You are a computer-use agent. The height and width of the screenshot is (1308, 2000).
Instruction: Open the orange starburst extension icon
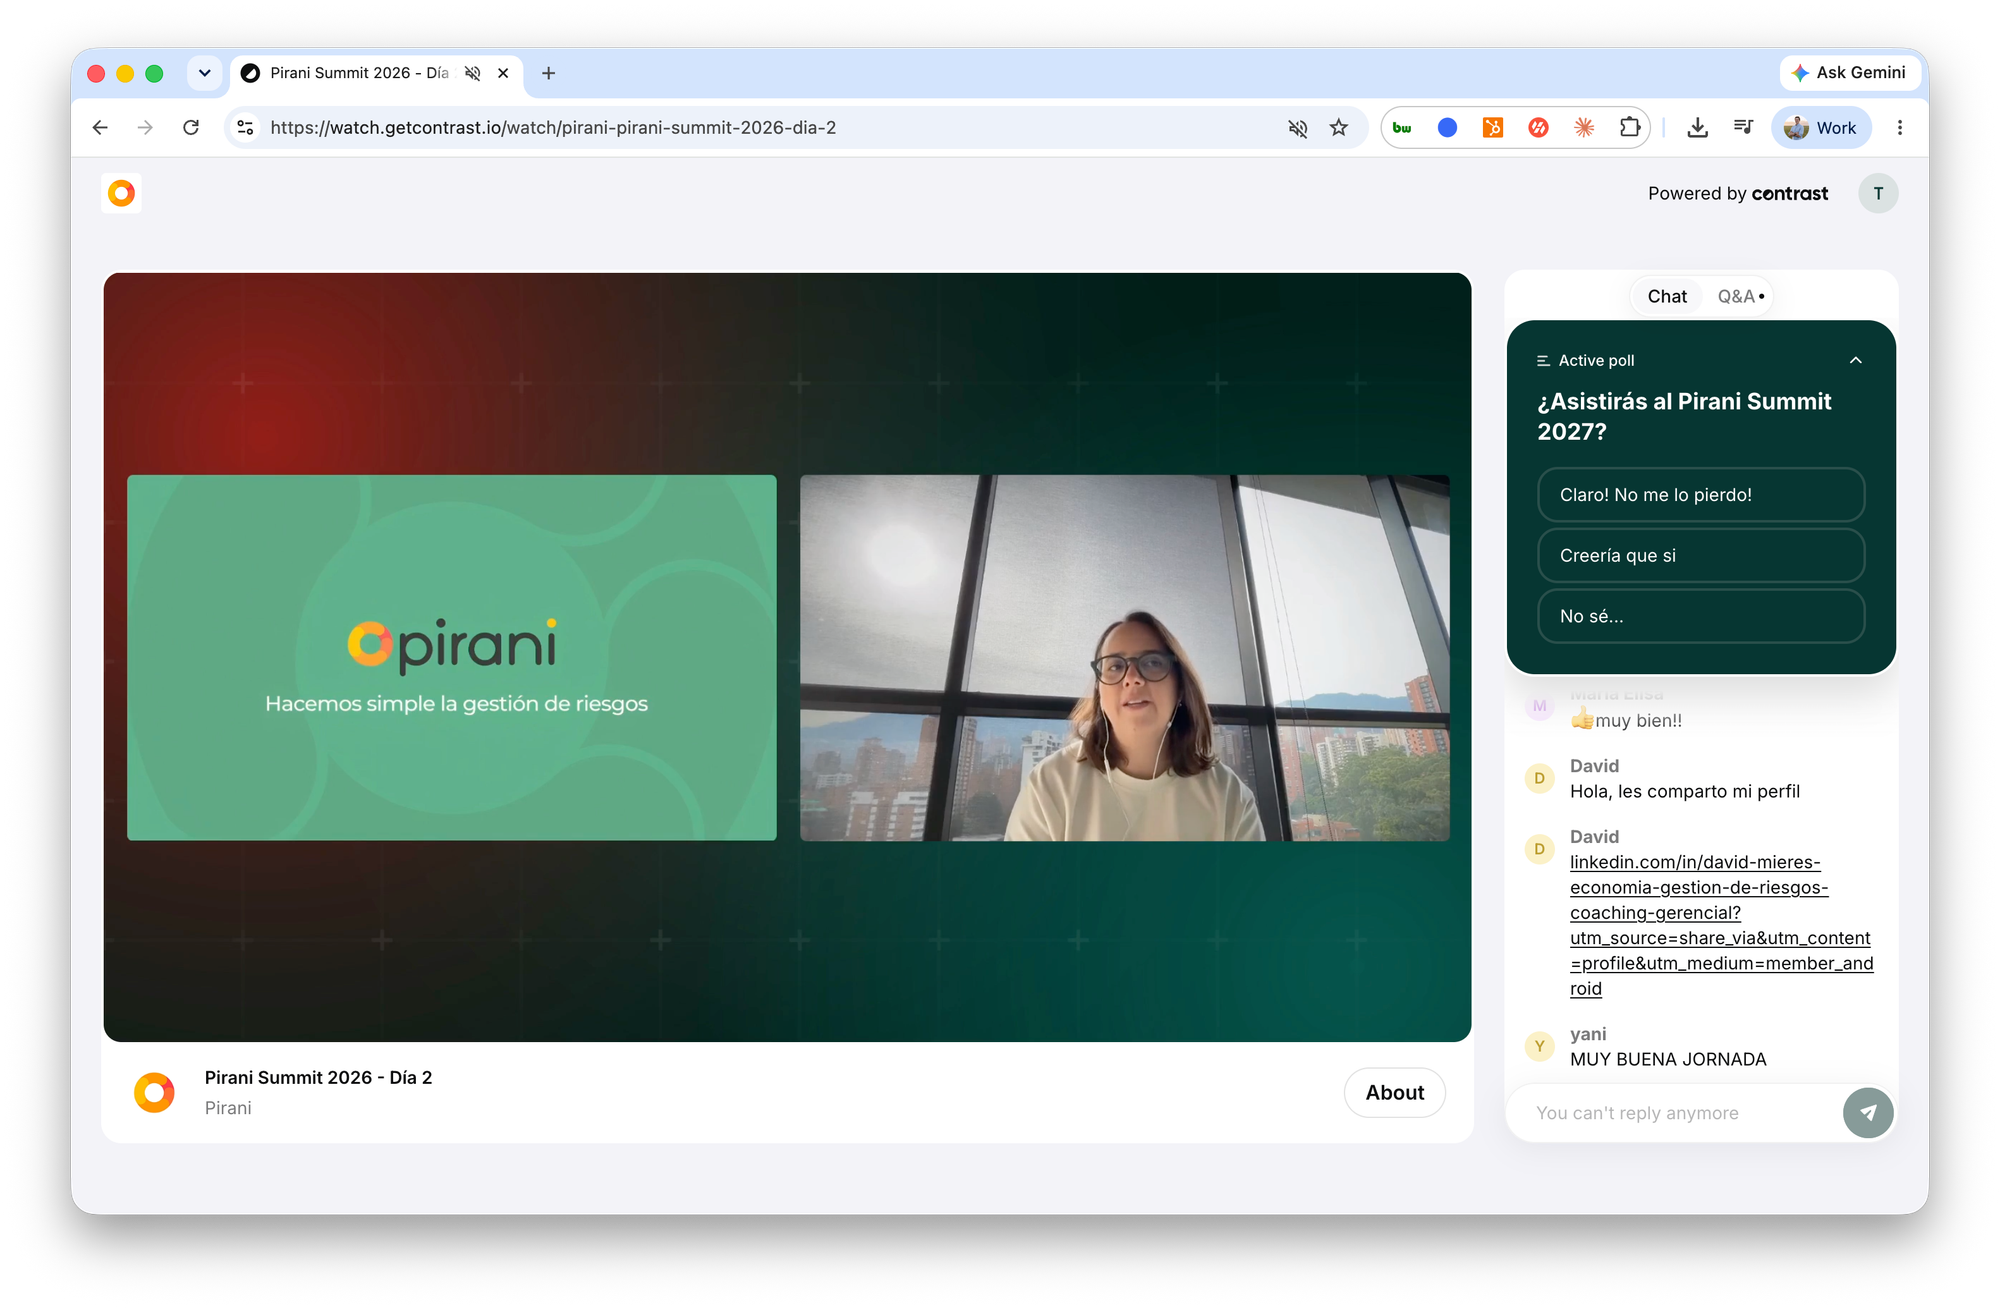(x=1584, y=127)
